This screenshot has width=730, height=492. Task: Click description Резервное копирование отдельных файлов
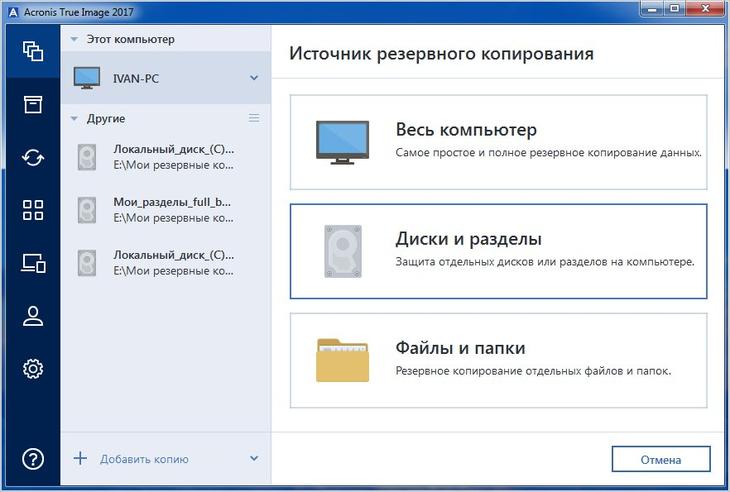(x=534, y=371)
